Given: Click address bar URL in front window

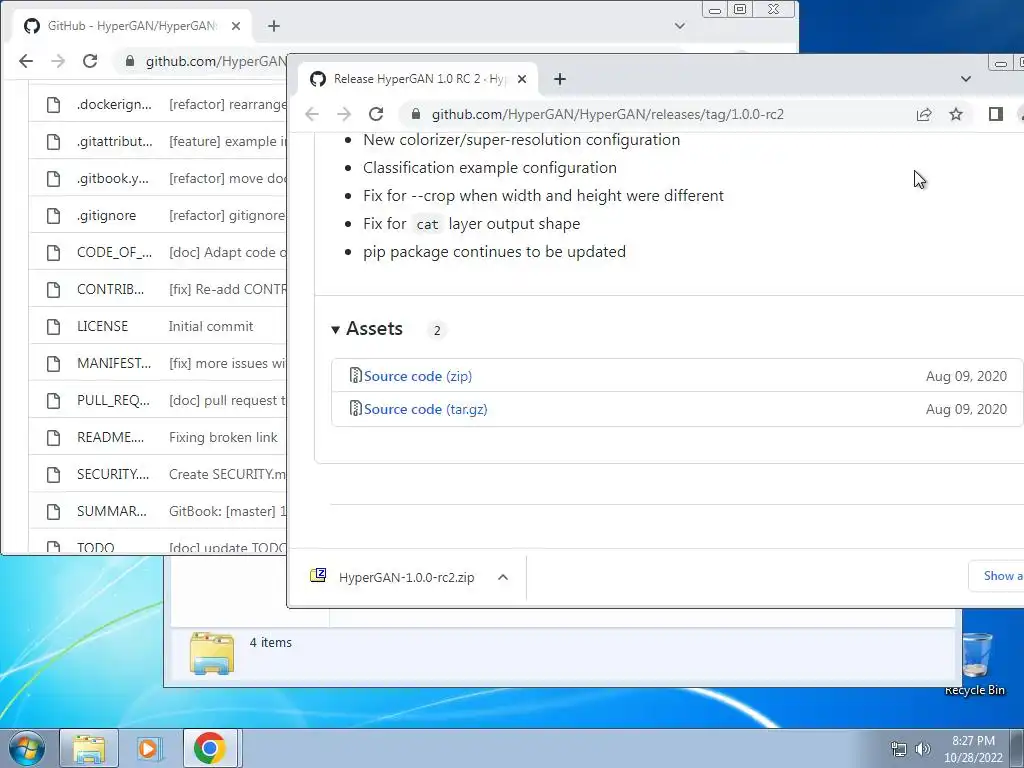Looking at the screenshot, I should (607, 114).
